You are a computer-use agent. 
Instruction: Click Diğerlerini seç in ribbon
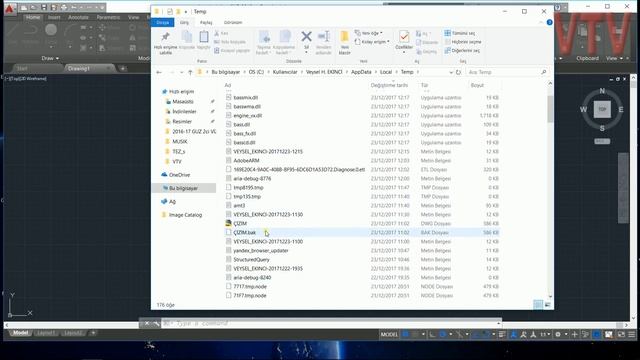tap(462, 51)
